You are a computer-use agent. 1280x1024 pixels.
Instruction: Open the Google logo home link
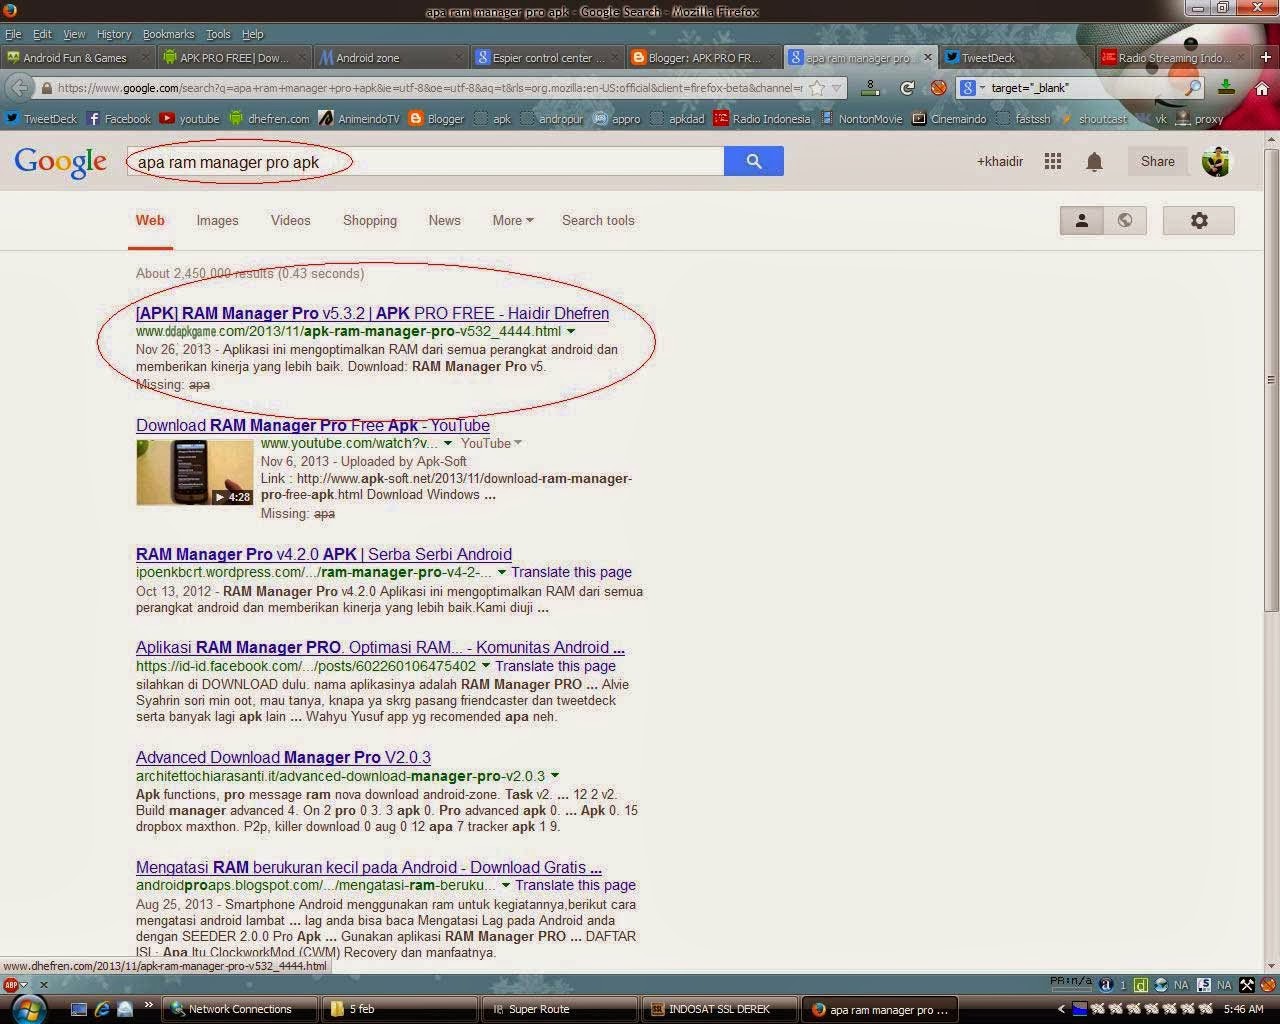coord(60,162)
